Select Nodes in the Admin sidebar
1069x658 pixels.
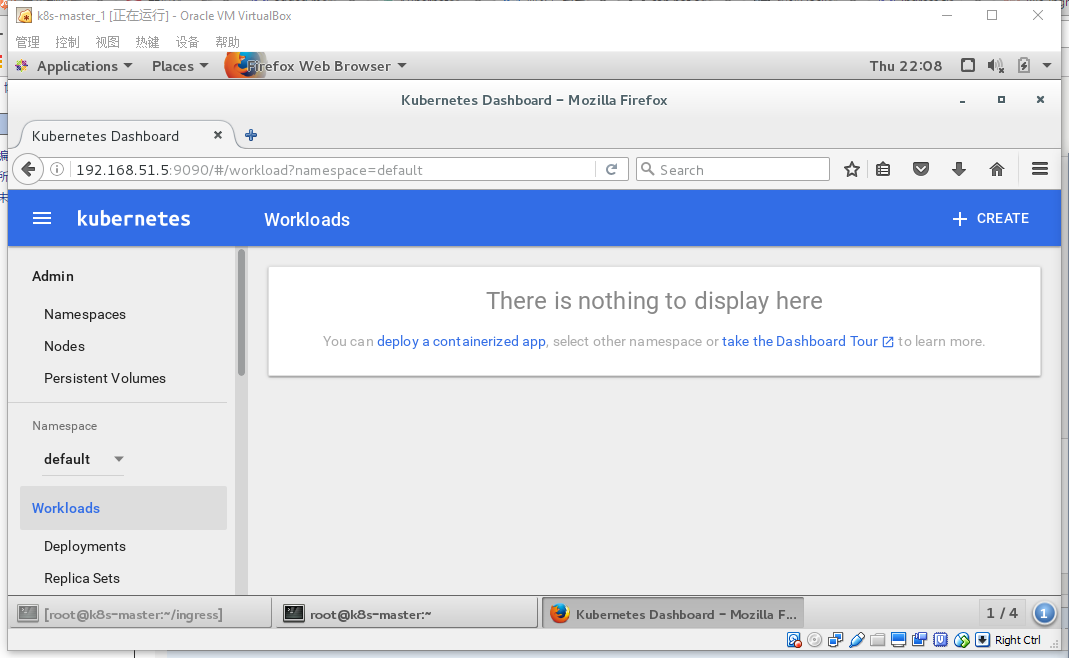coord(64,346)
